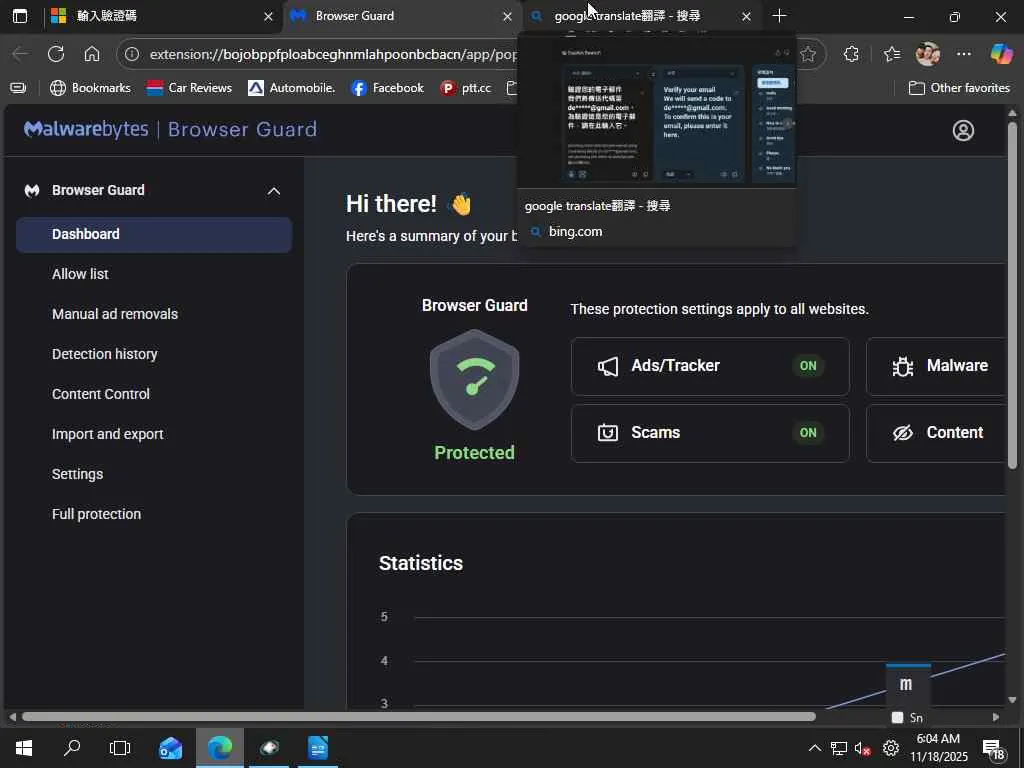Open Manual ad removals page

[x=115, y=314]
